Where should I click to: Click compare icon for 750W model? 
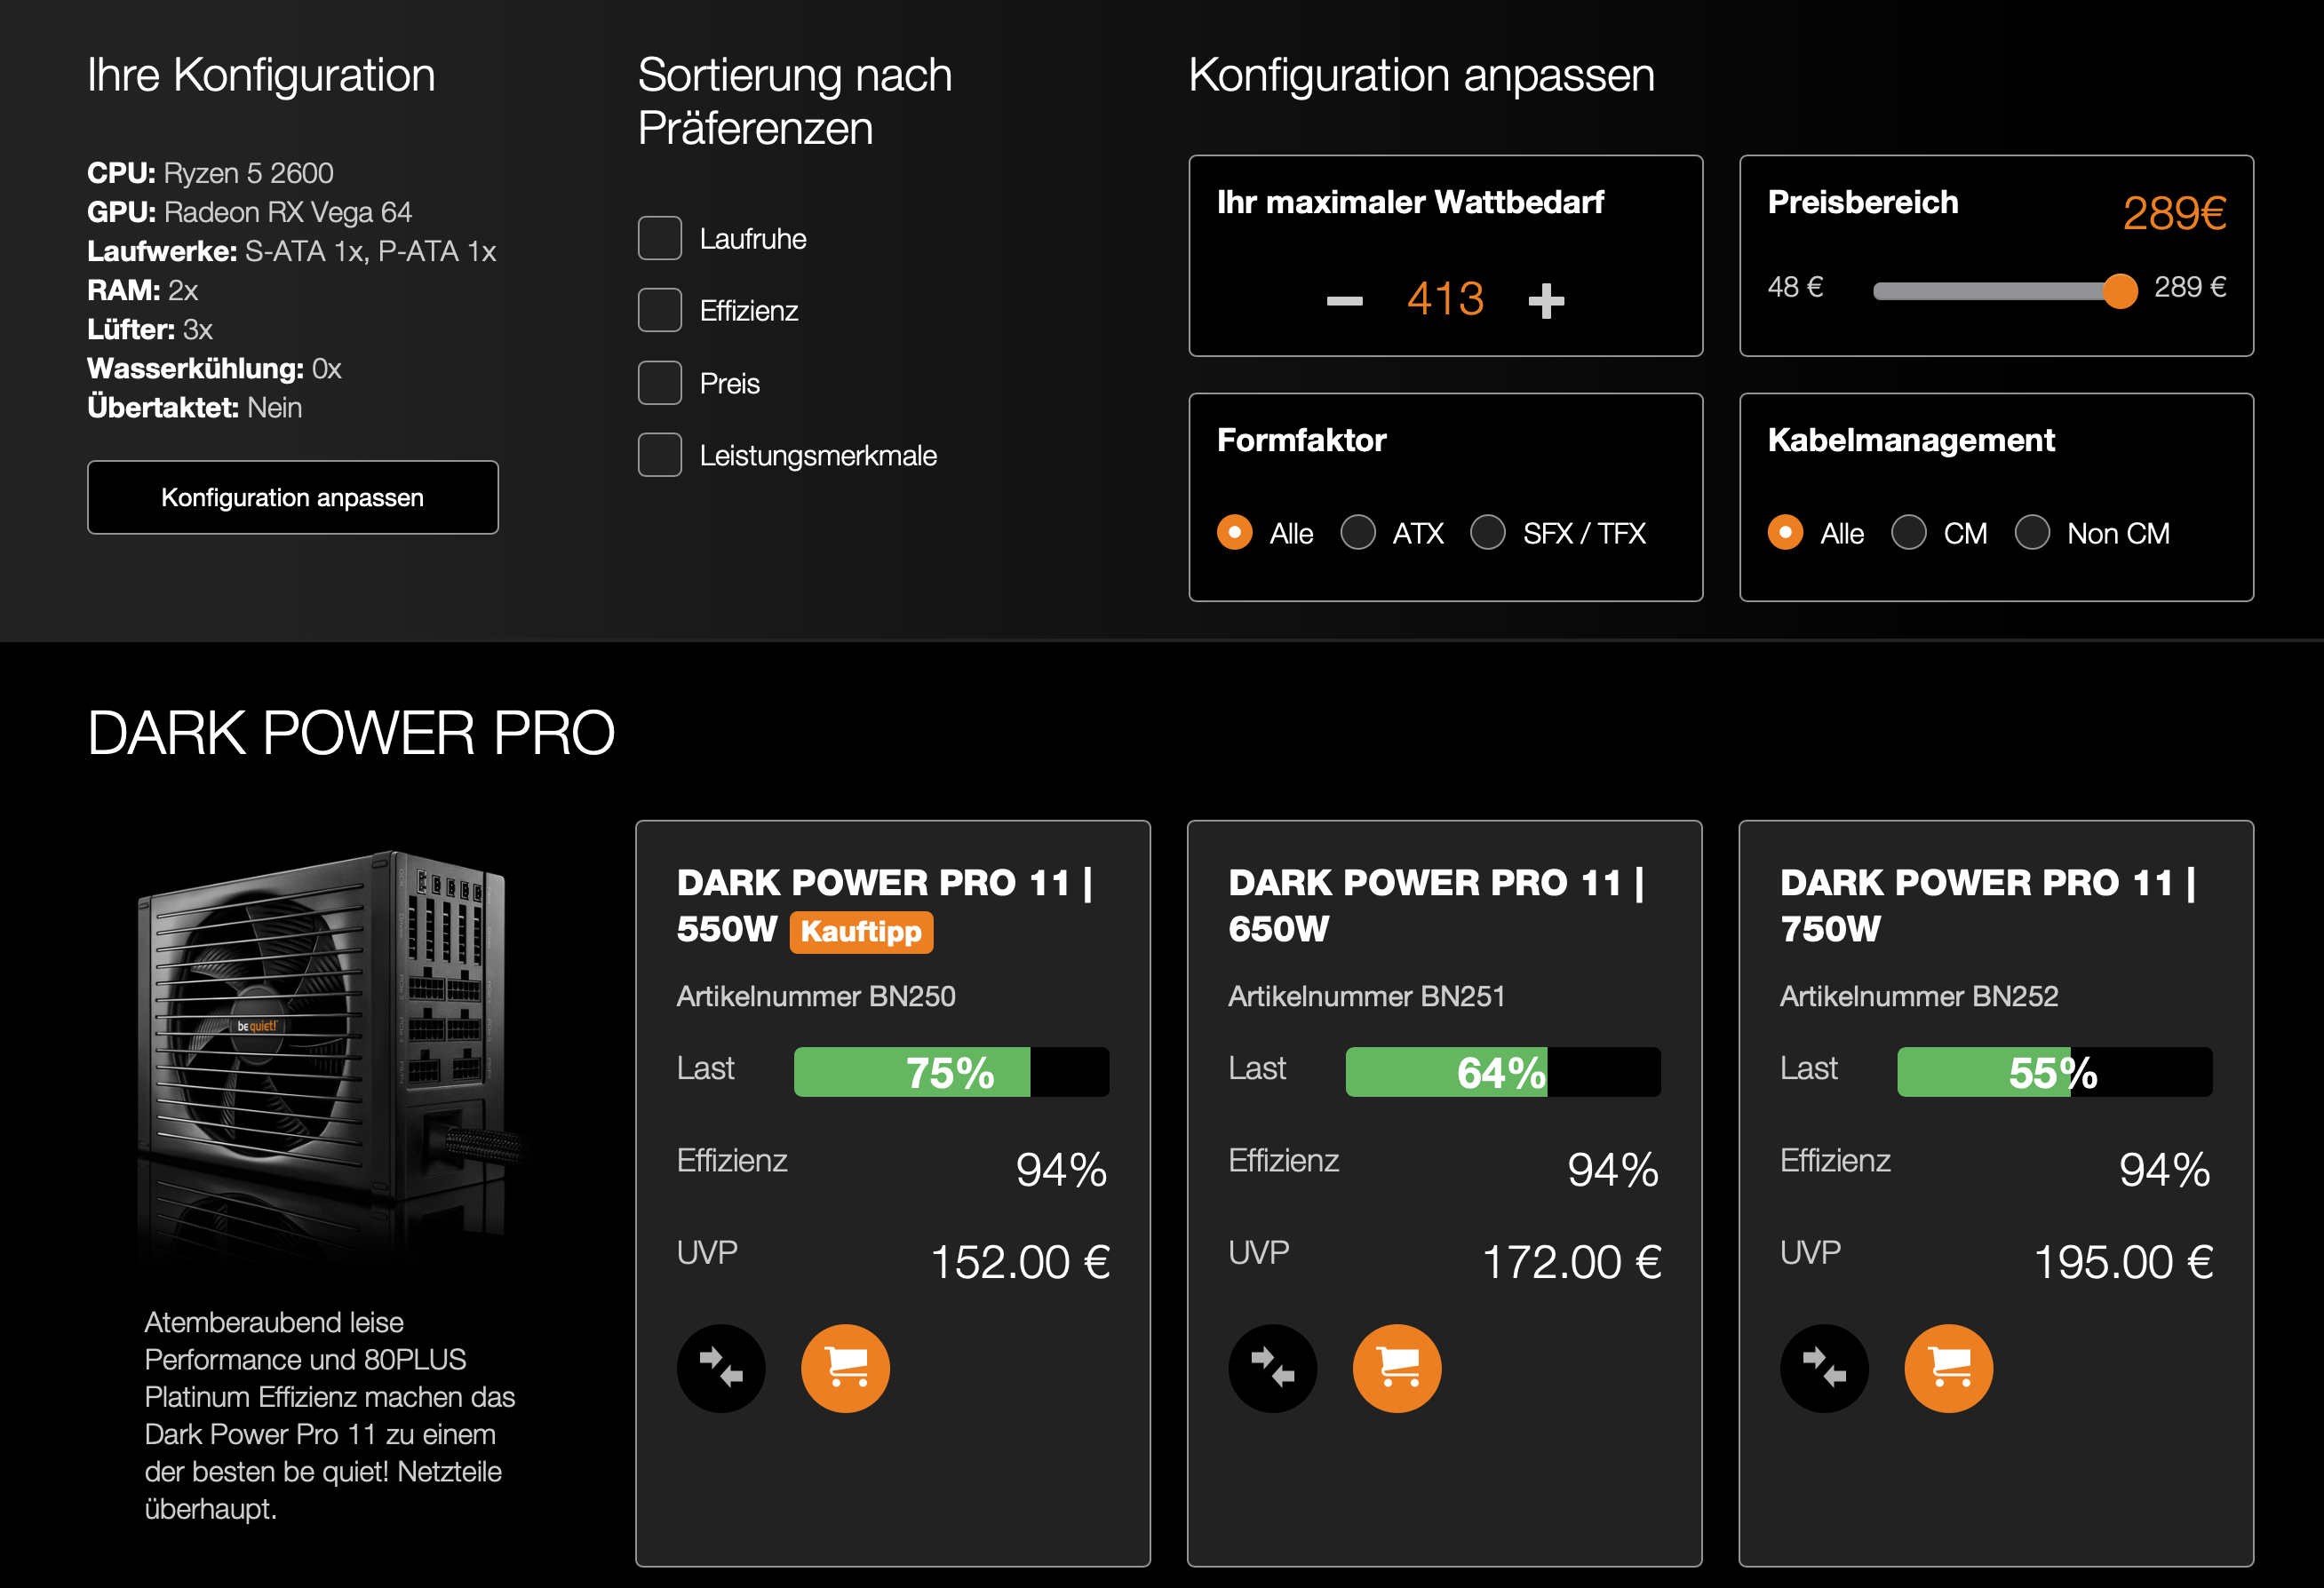(x=1824, y=1368)
